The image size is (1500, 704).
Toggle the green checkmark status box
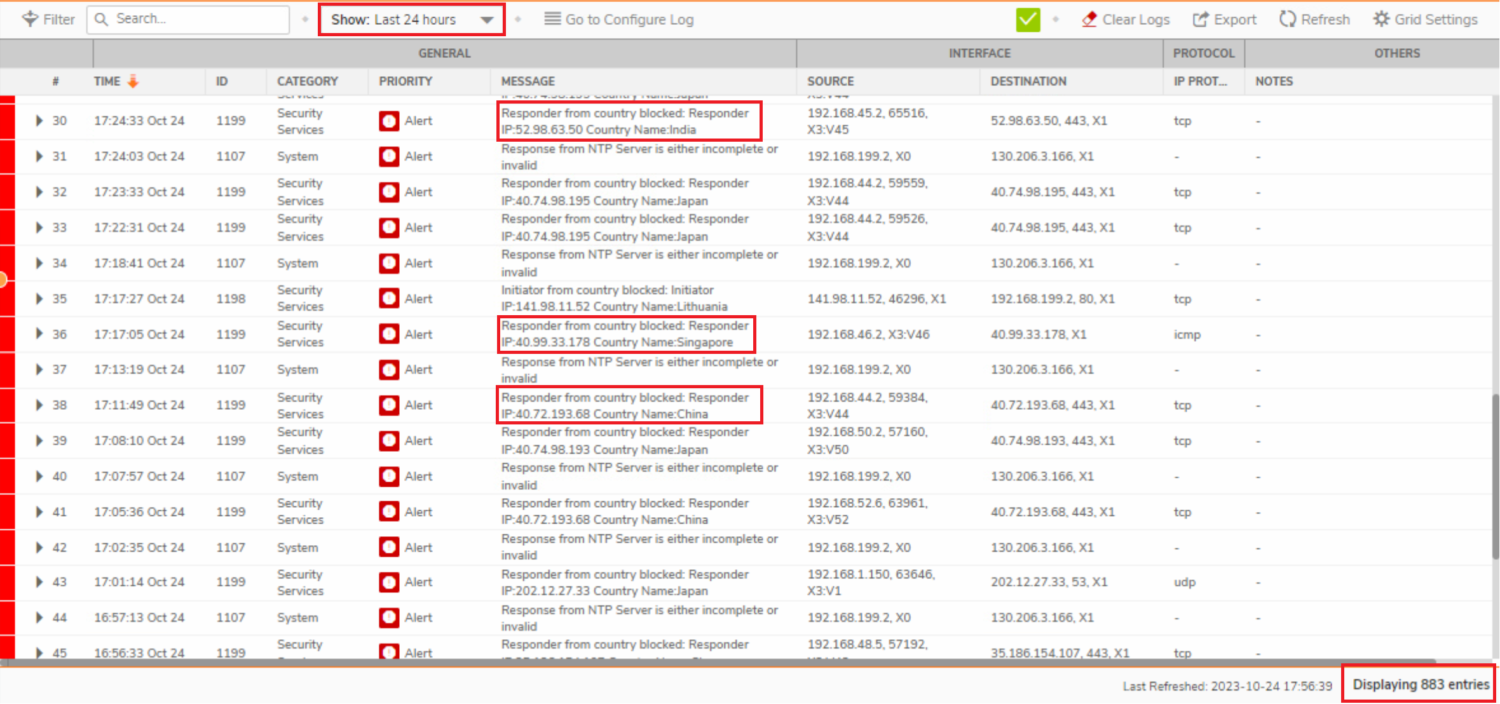(1027, 19)
